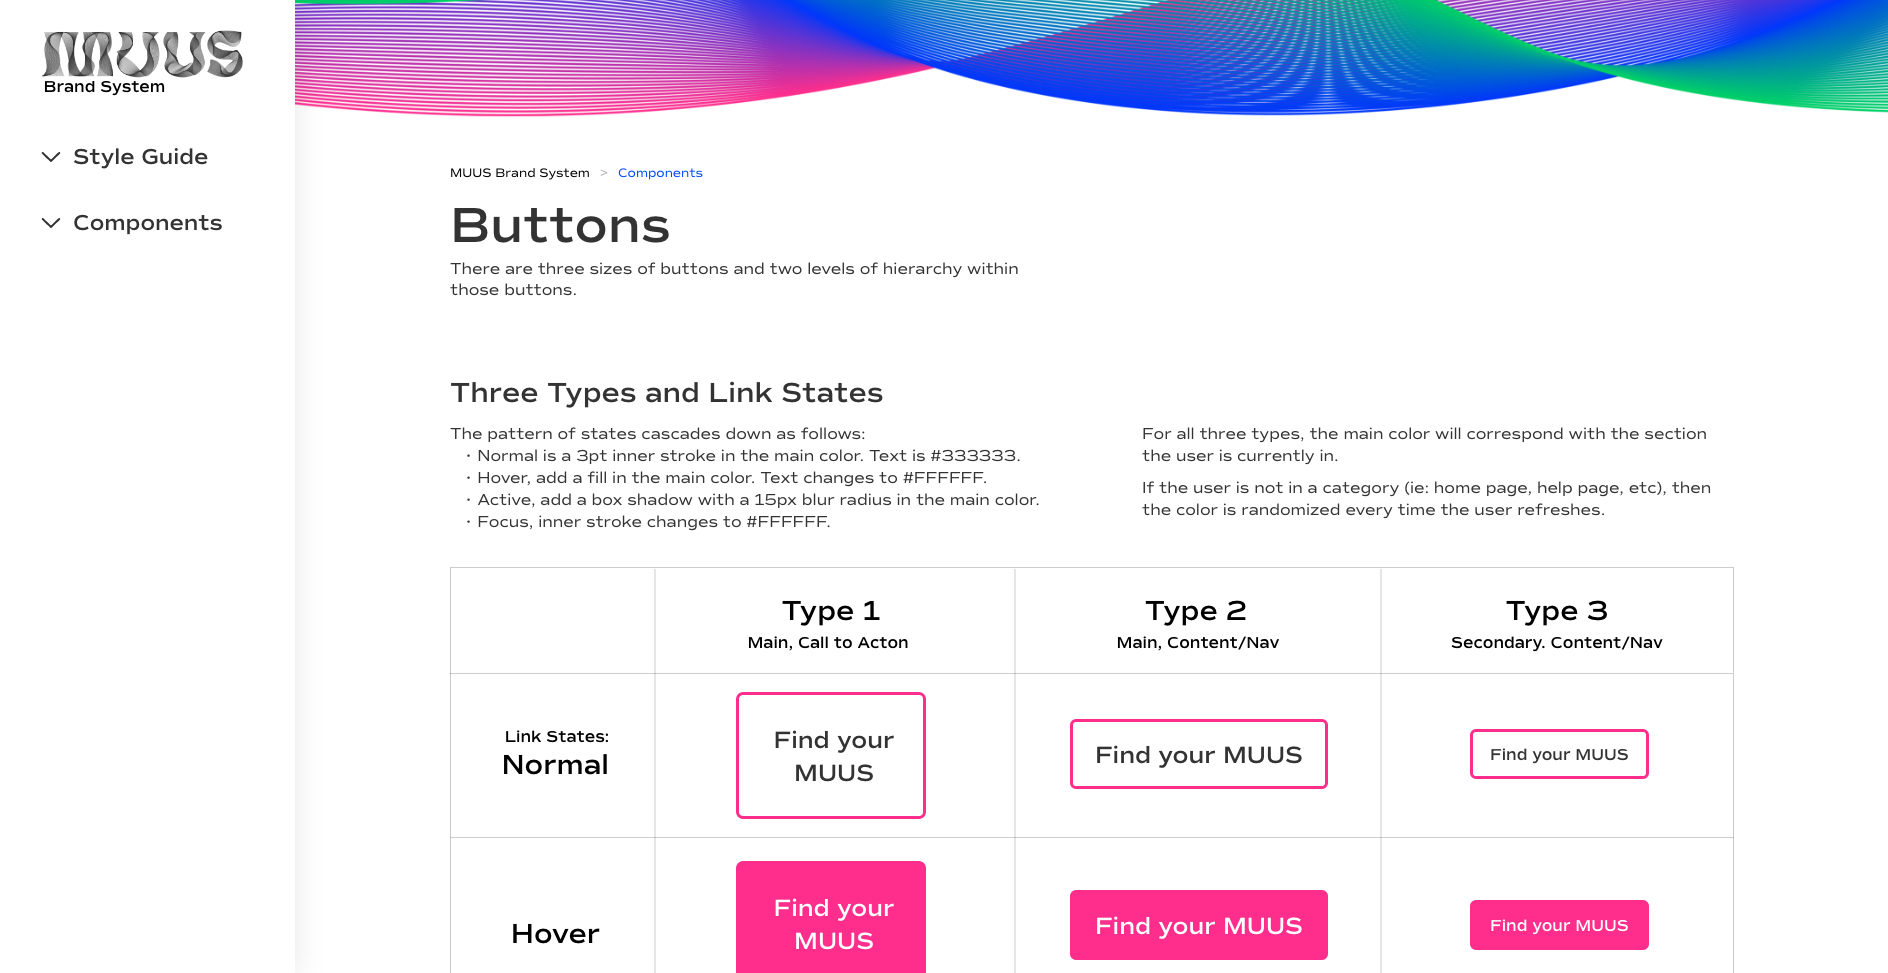Expand the Style Guide chevron arrow
The height and width of the screenshot is (973, 1888).
(51, 157)
